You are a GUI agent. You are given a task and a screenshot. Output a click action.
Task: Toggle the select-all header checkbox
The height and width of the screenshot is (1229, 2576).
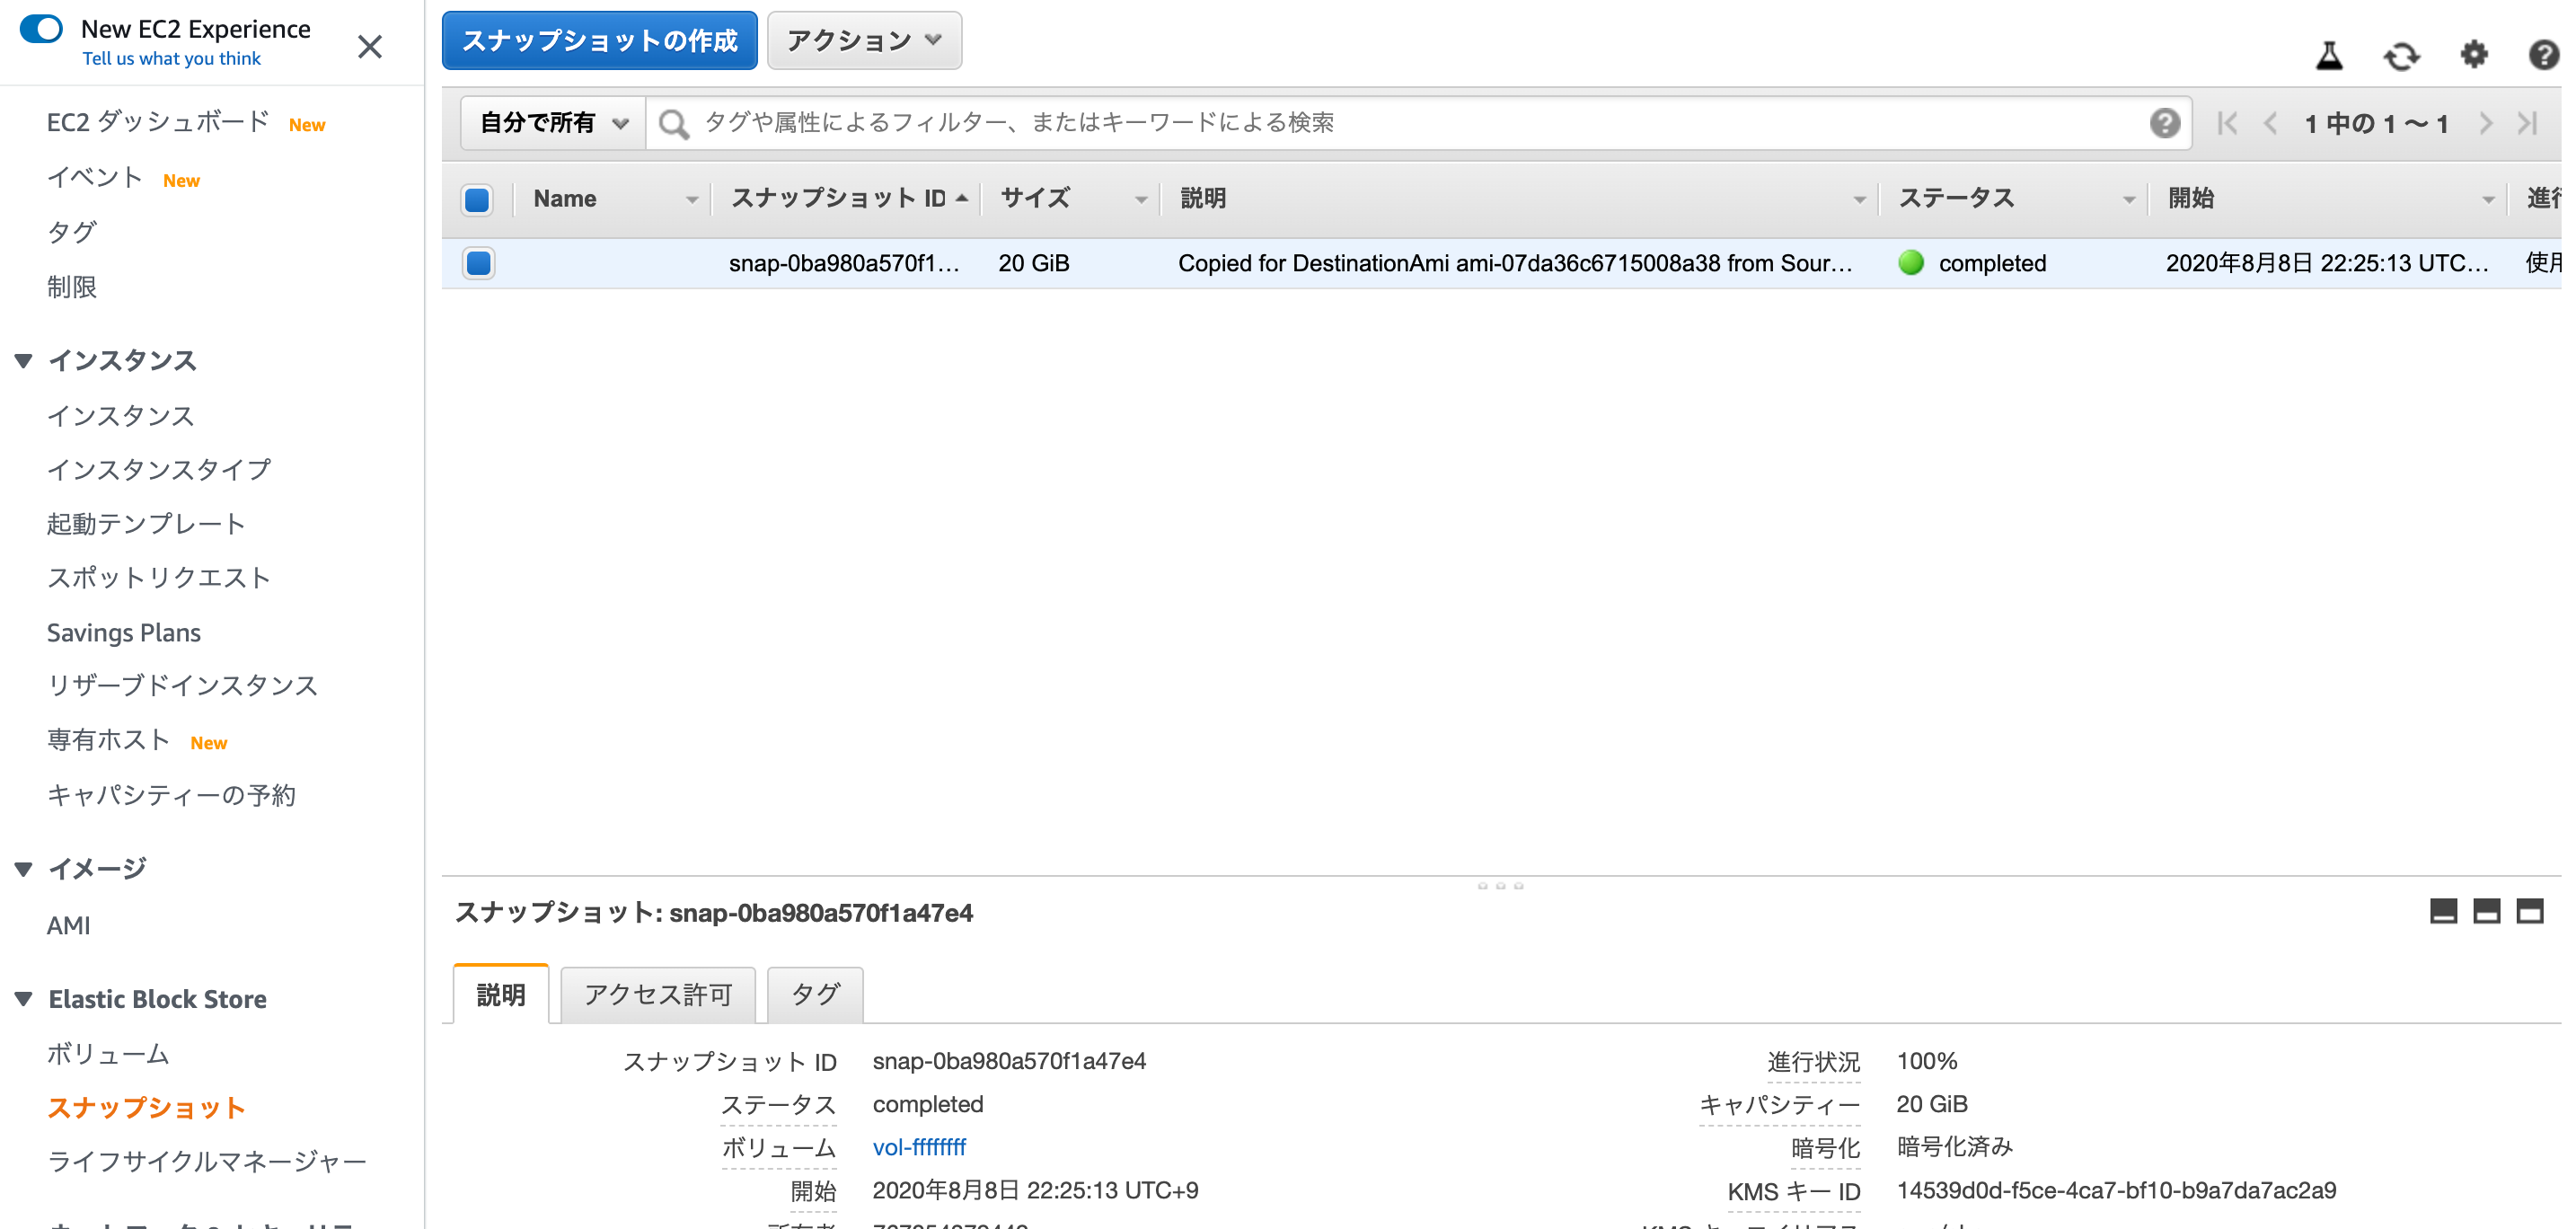pyautogui.click(x=477, y=199)
